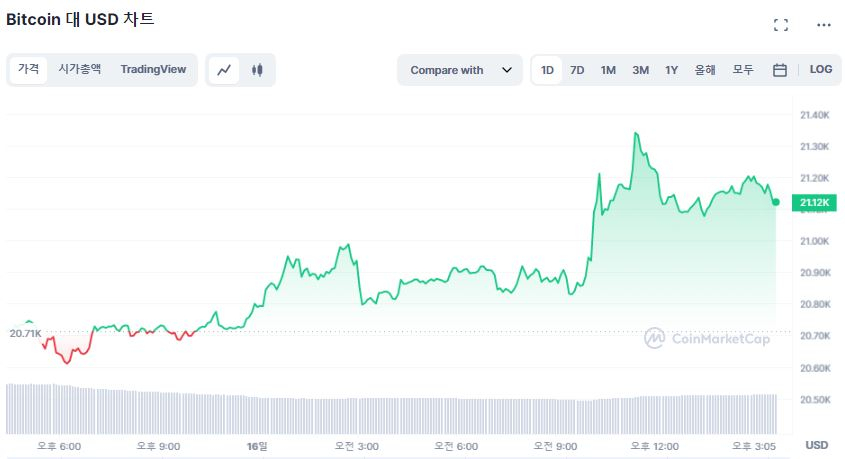This screenshot has height=459, width=845.
Task: Select the 올해 time range
Action: pyautogui.click(x=705, y=70)
